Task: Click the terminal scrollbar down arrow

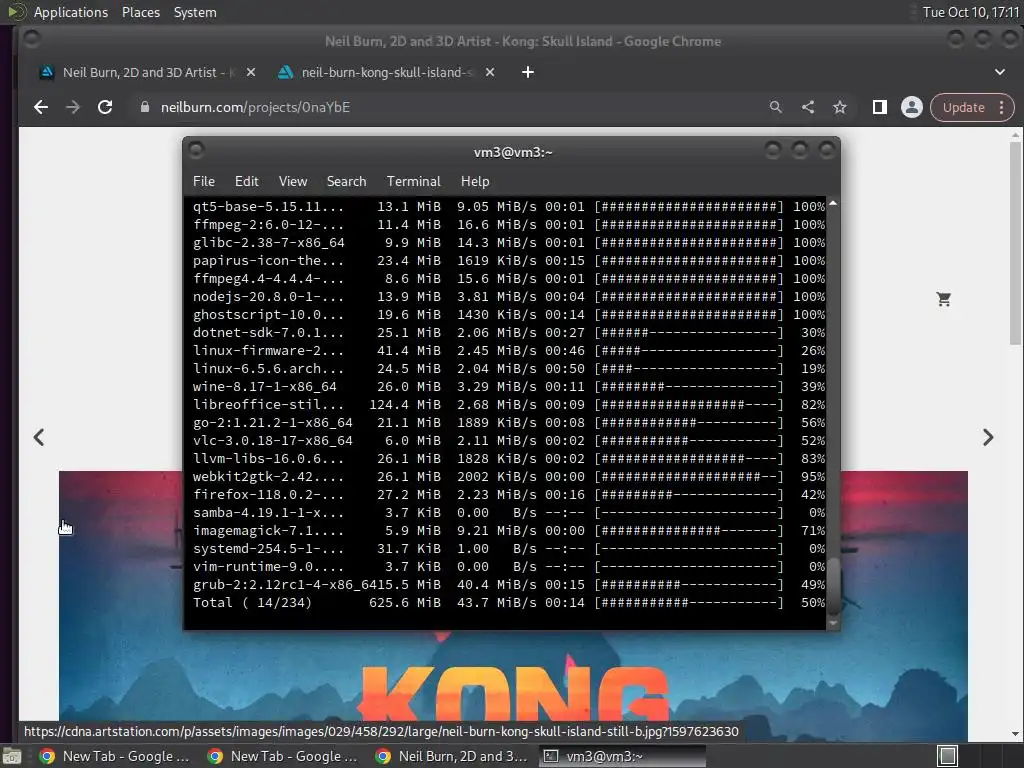Action: [833, 624]
